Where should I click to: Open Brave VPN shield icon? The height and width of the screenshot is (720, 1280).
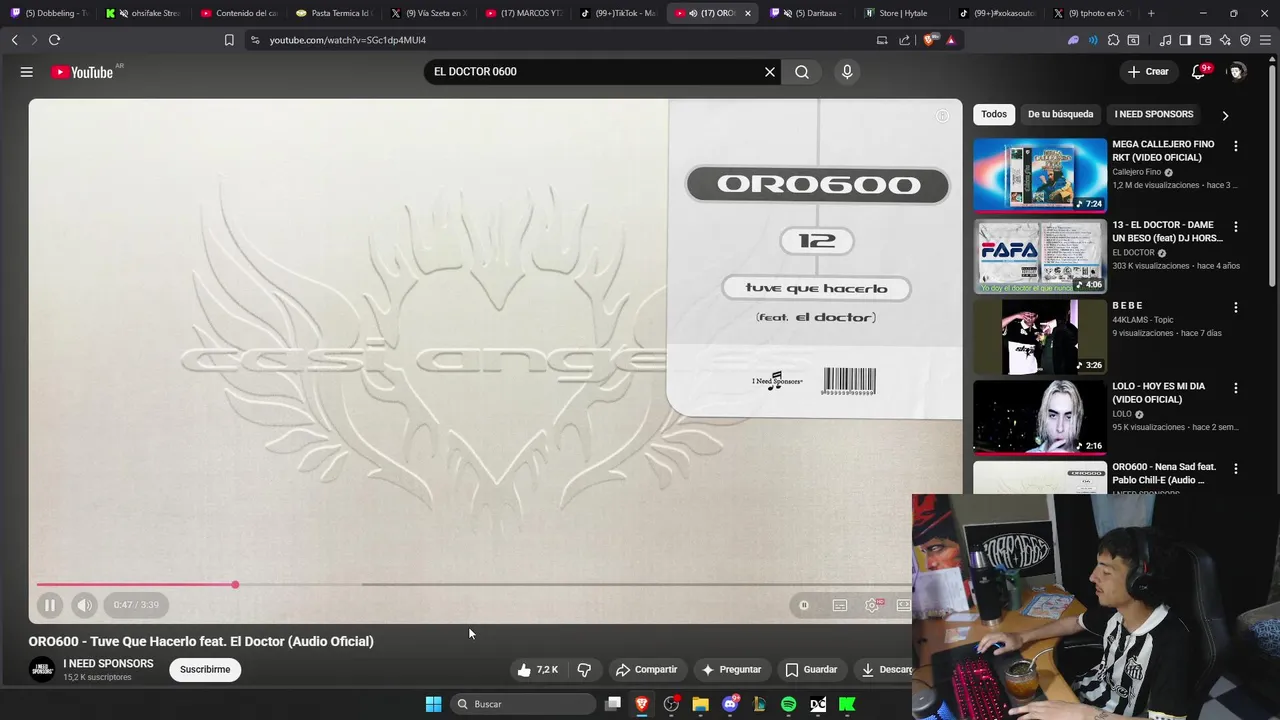coord(1245,40)
